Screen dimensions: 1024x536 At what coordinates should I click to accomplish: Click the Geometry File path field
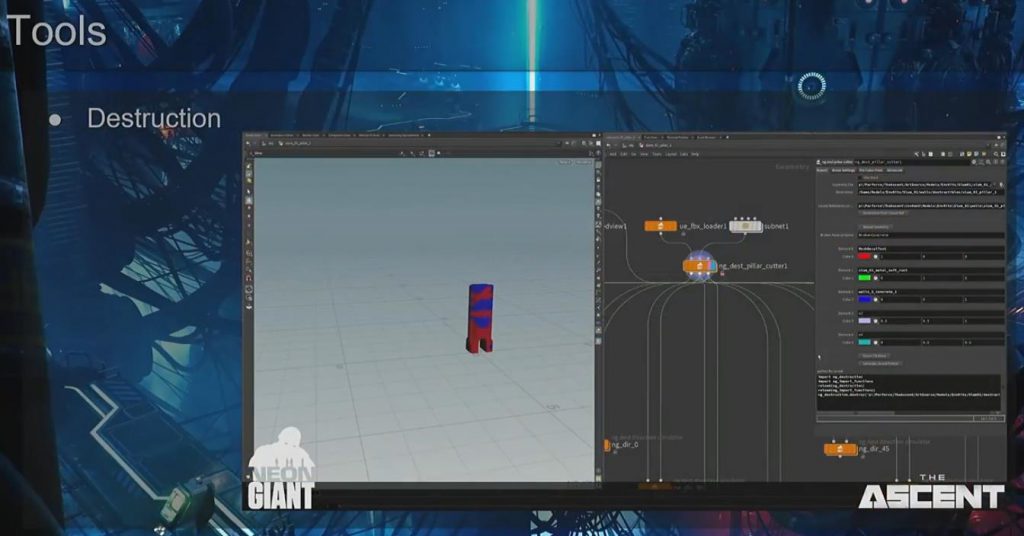(924, 185)
